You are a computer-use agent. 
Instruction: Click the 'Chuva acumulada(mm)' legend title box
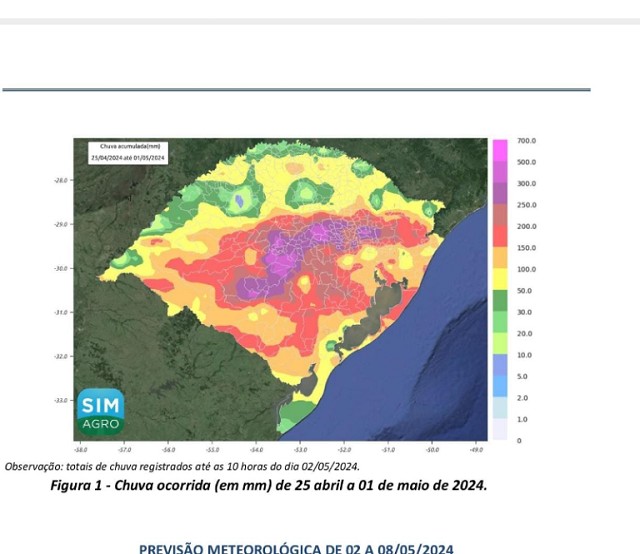pos(130,152)
